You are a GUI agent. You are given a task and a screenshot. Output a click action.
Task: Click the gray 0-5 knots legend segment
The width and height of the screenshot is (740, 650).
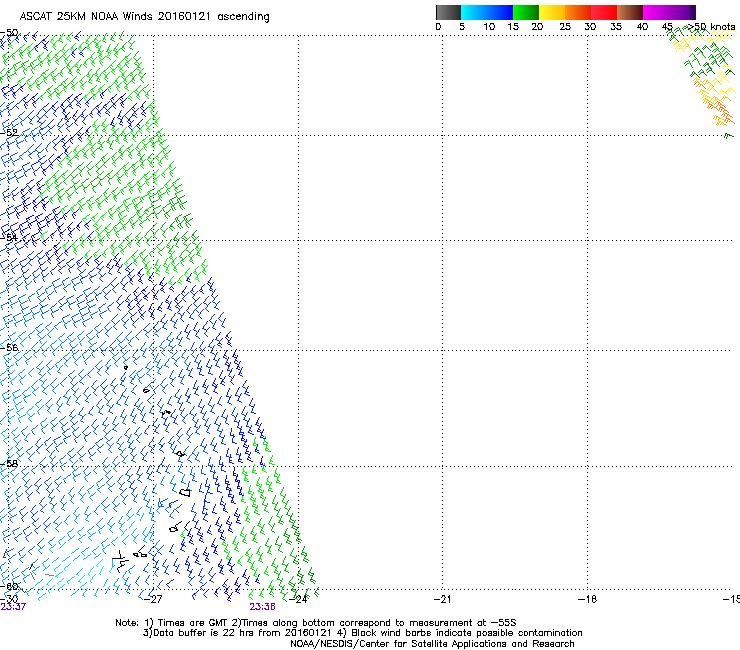pos(448,12)
